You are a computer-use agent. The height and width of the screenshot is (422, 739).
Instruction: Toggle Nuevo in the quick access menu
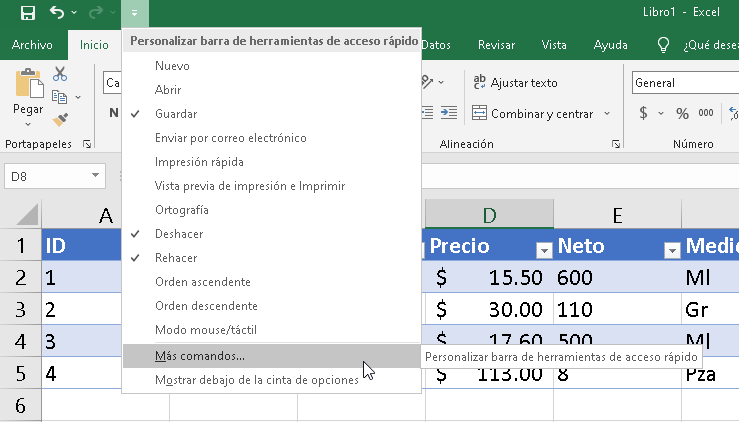(271, 66)
